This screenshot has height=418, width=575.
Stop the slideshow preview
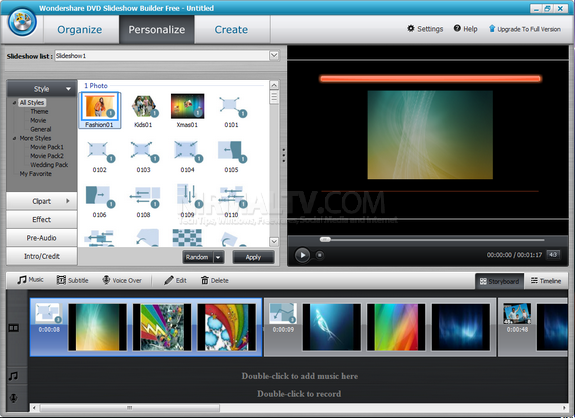coord(320,255)
